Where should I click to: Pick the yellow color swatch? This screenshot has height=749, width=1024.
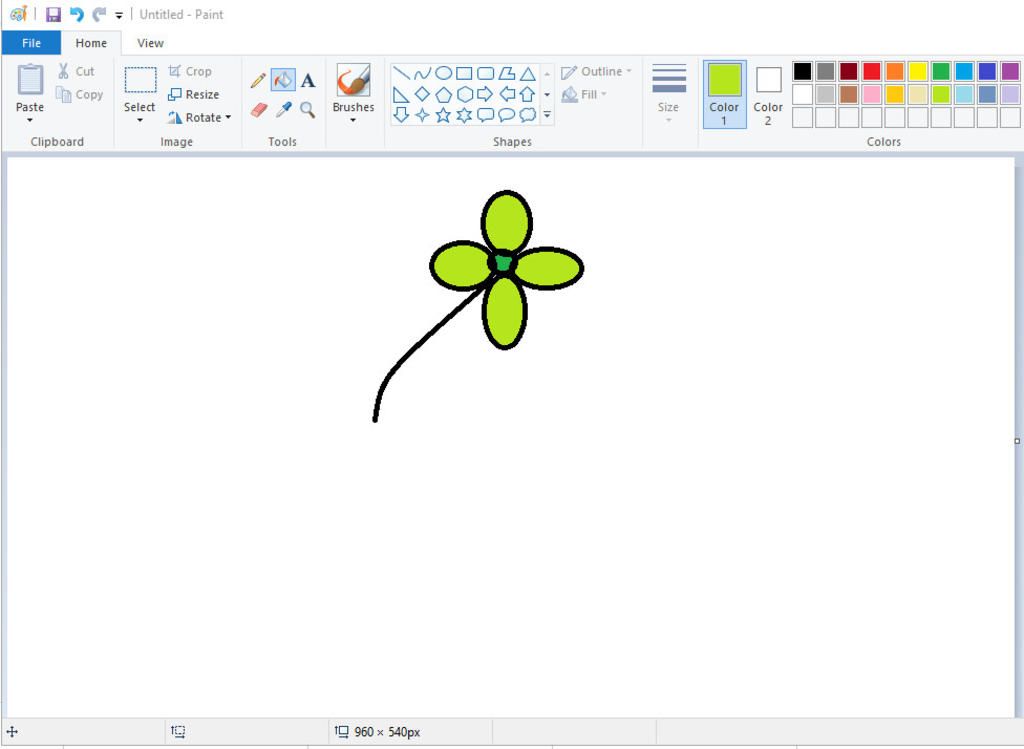(x=918, y=71)
